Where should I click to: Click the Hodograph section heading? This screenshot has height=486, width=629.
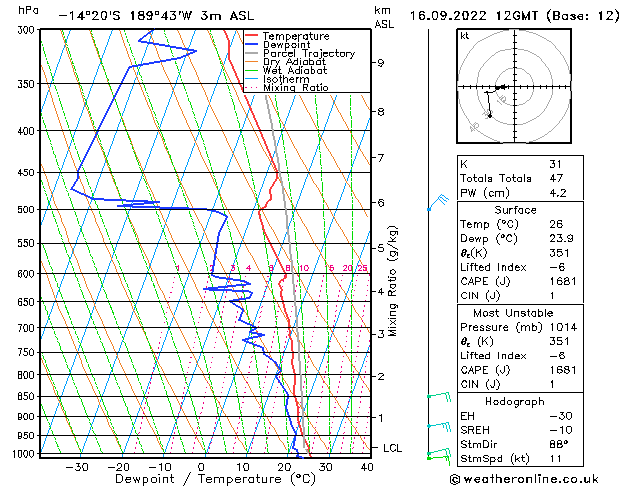point(515,401)
